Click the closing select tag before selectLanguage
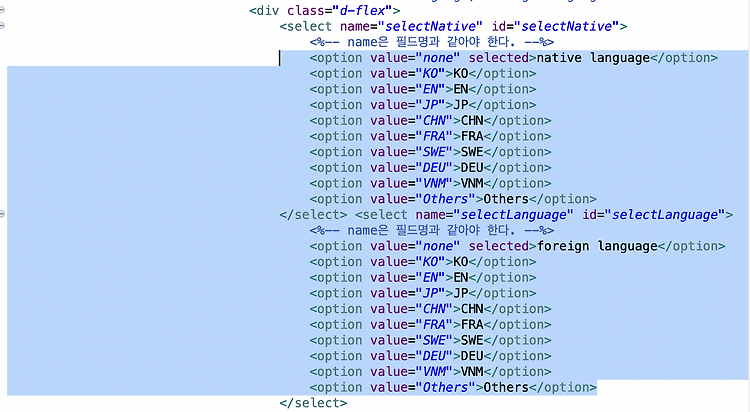The width and height of the screenshot is (750, 412). tap(313, 214)
